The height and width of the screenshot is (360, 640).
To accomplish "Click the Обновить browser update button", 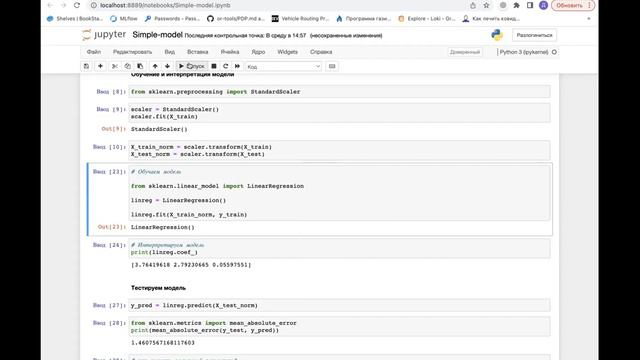I will (x=573, y=5).
